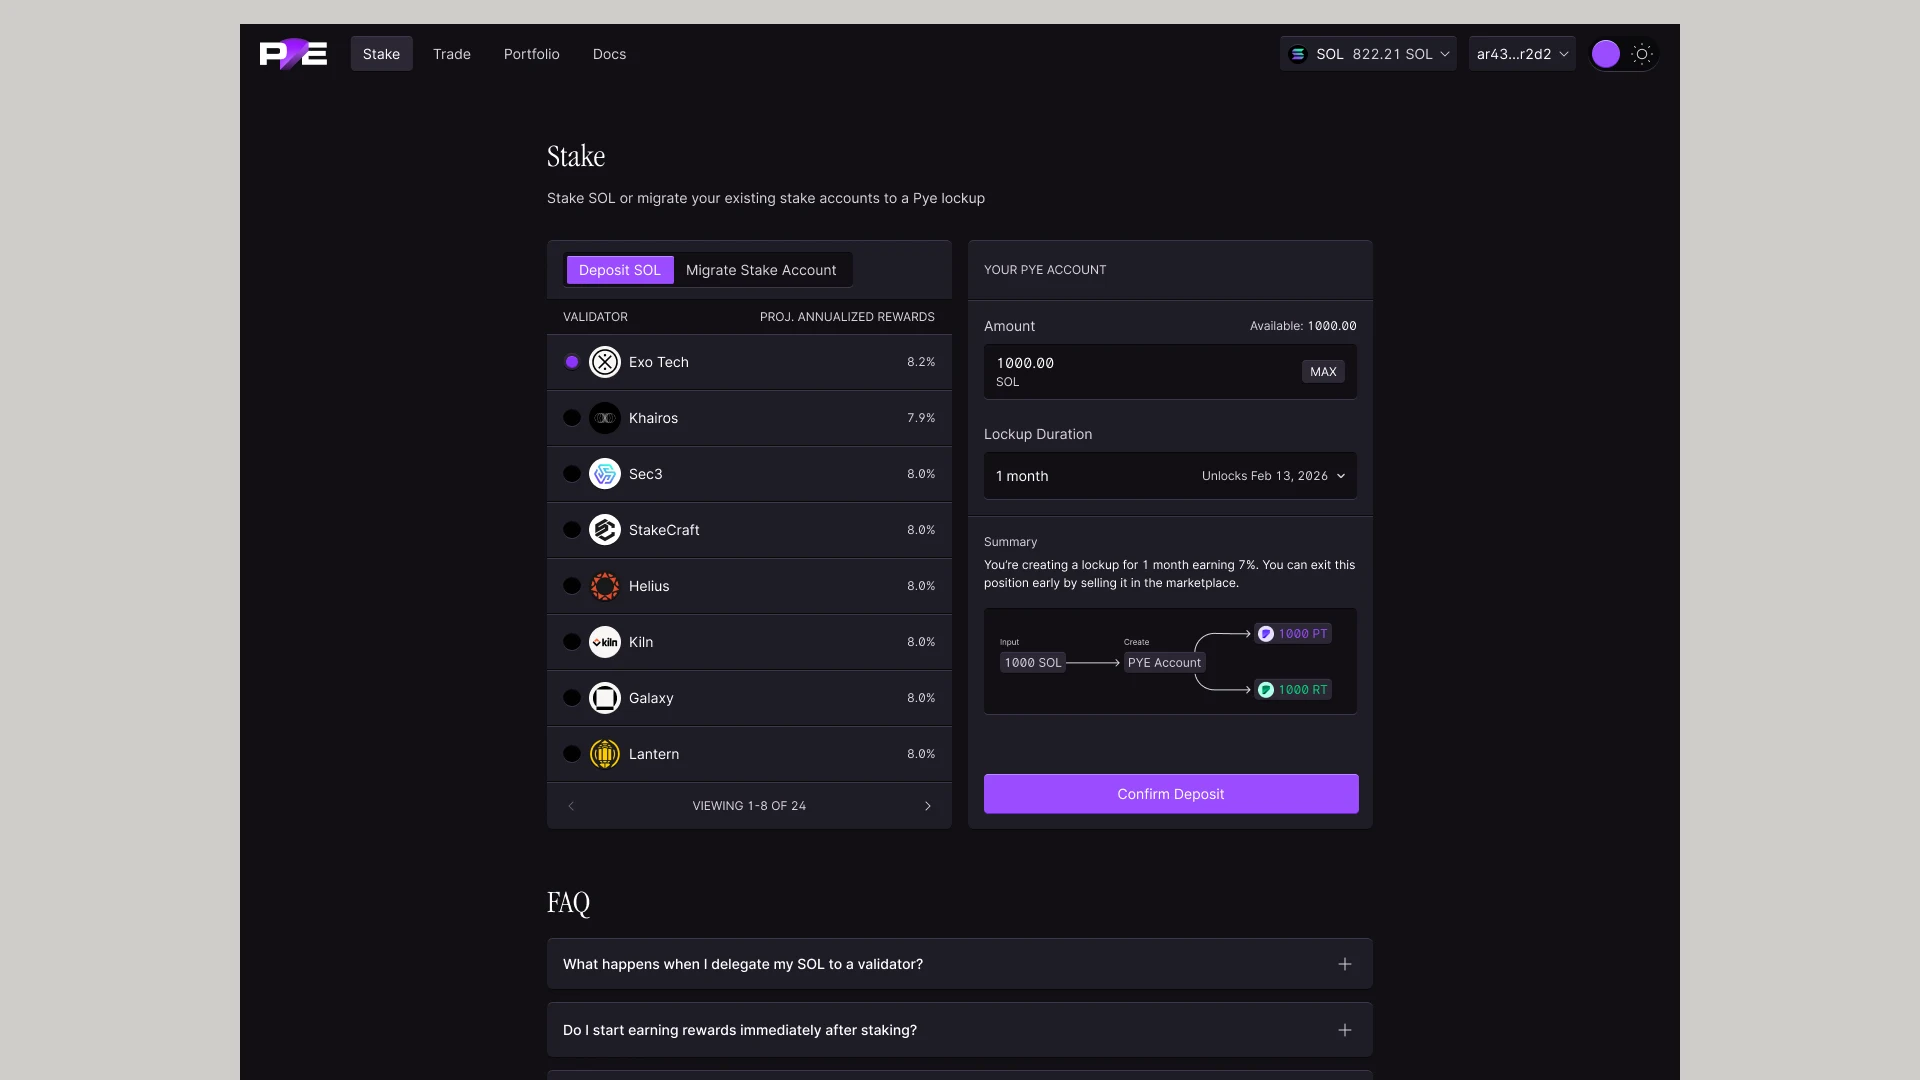Viewport: 1920px width, 1080px height.
Task: Select the StakeCraft radio button
Action: tap(572, 530)
